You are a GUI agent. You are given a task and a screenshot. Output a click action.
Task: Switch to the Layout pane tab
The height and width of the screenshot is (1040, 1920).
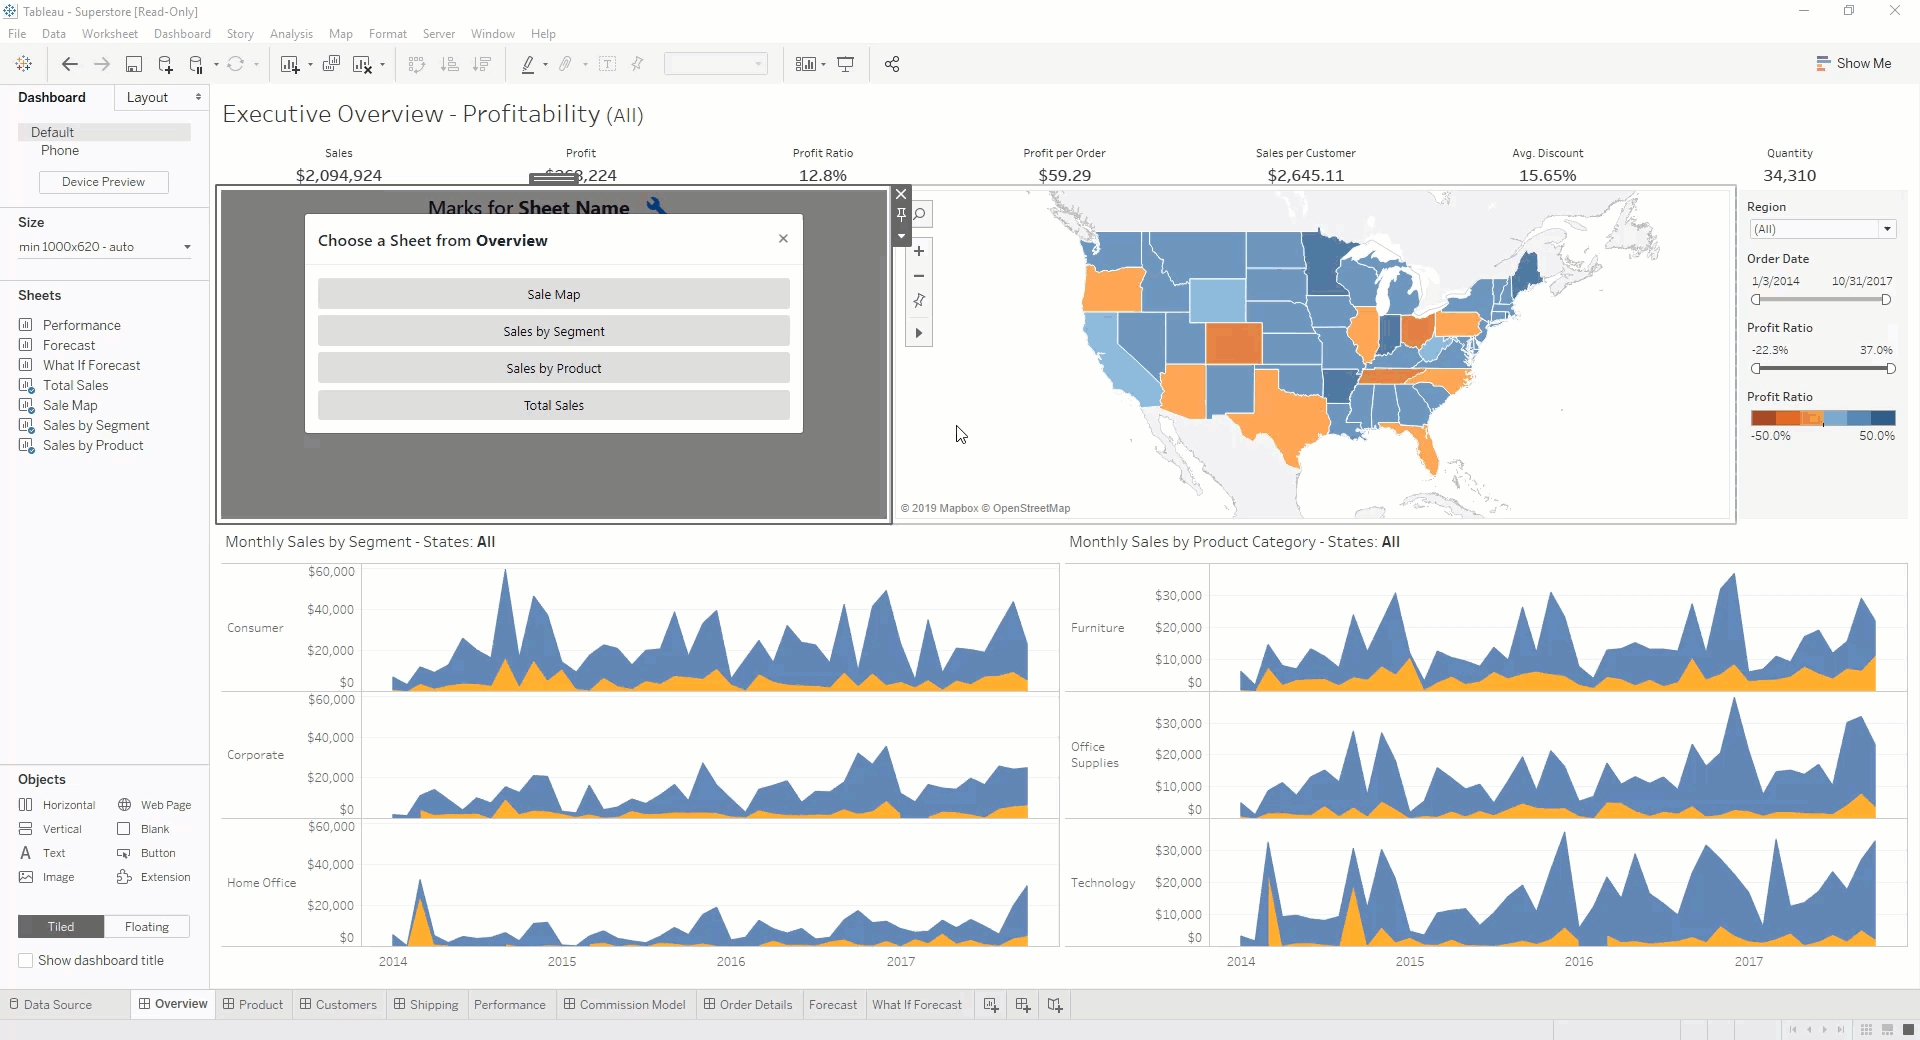pyautogui.click(x=147, y=97)
